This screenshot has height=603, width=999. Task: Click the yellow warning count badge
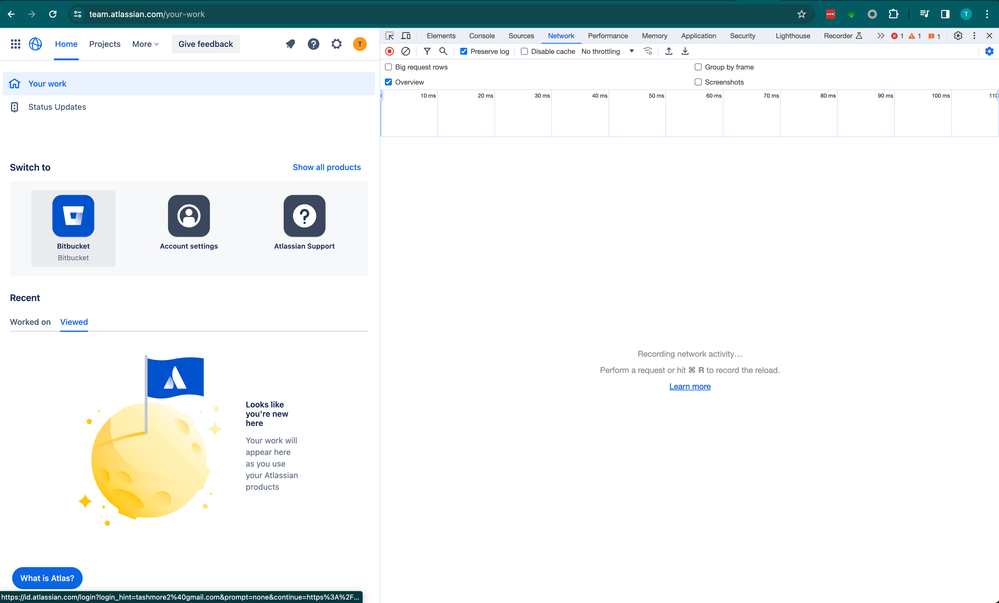tap(914, 36)
